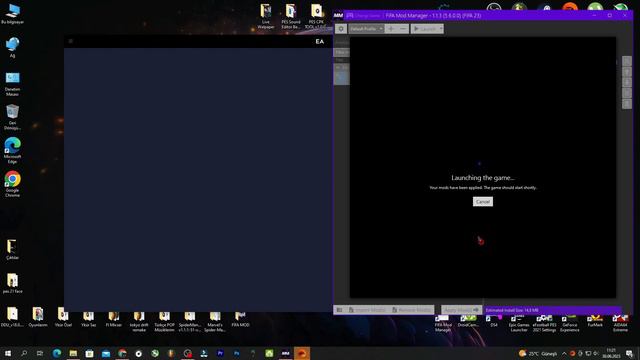Image resolution: width=640 pixels, height=360 pixels.
Task: Click Apply Mod(s) button
Action: (x=461, y=310)
